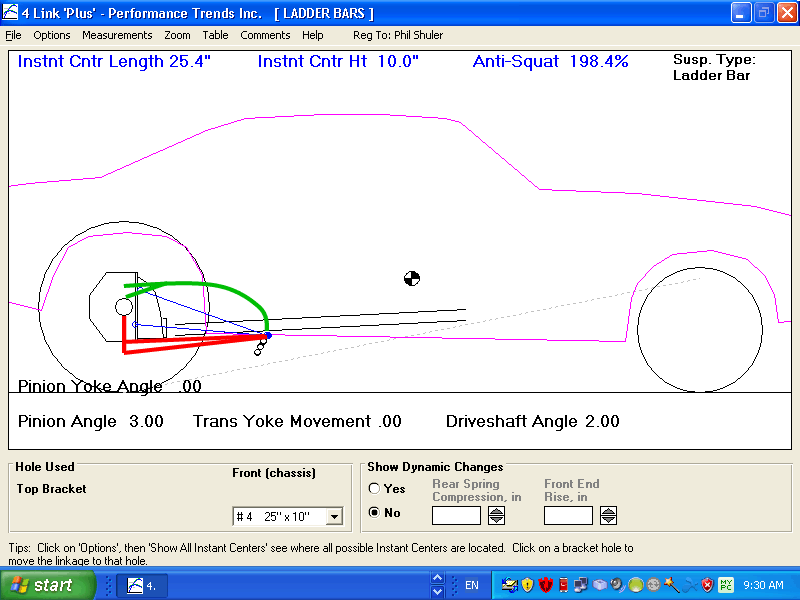Open the Options menu
Image resolution: width=800 pixels, height=600 pixels.
(52, 35)
